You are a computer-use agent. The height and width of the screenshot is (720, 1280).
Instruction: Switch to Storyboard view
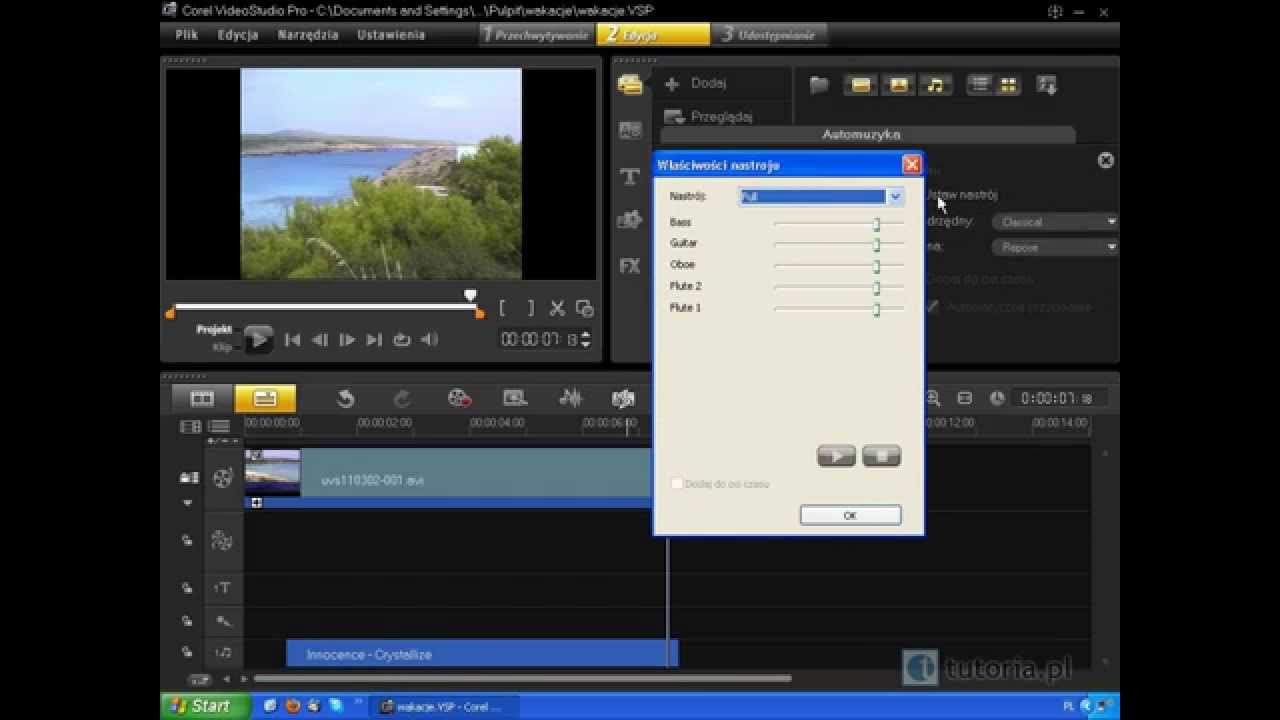click(202, 398)
